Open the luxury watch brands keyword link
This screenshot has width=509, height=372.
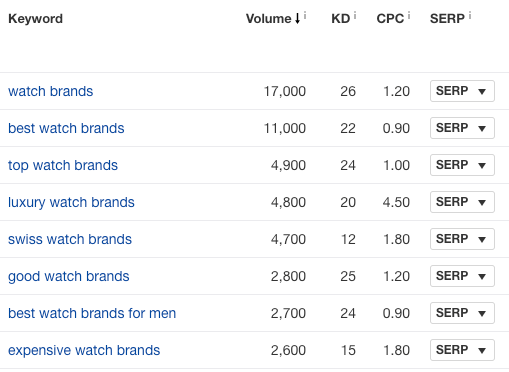[71, 202]
